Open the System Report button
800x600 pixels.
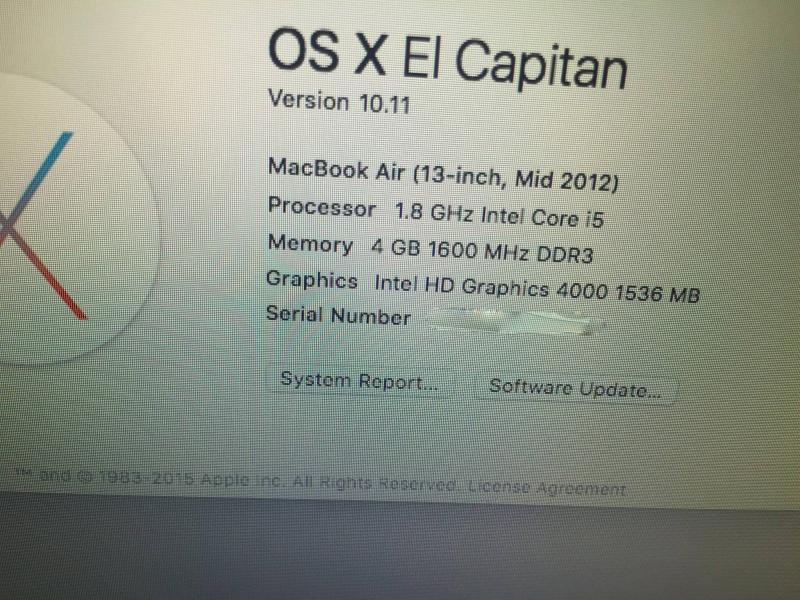(x=359, y=381)
